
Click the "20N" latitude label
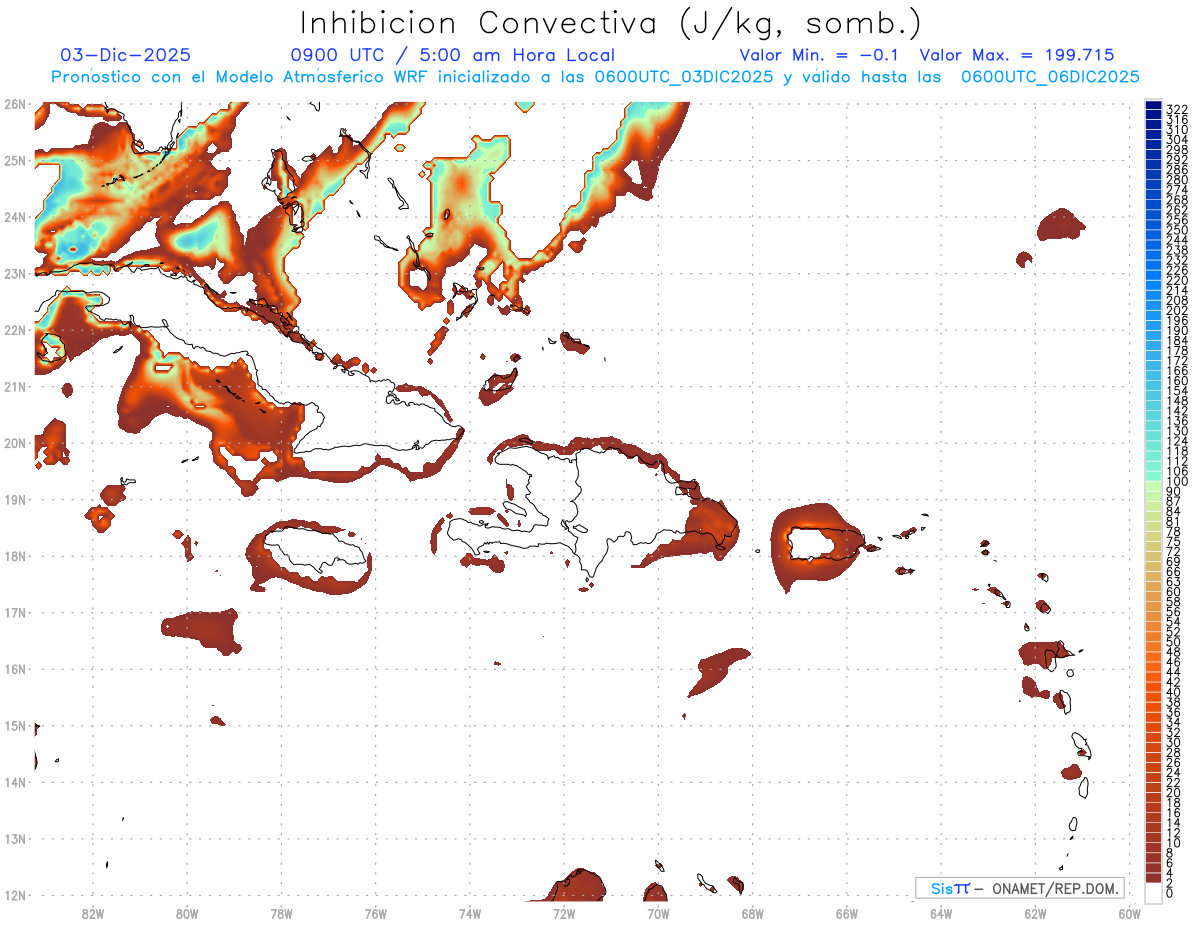pos(14,443)
